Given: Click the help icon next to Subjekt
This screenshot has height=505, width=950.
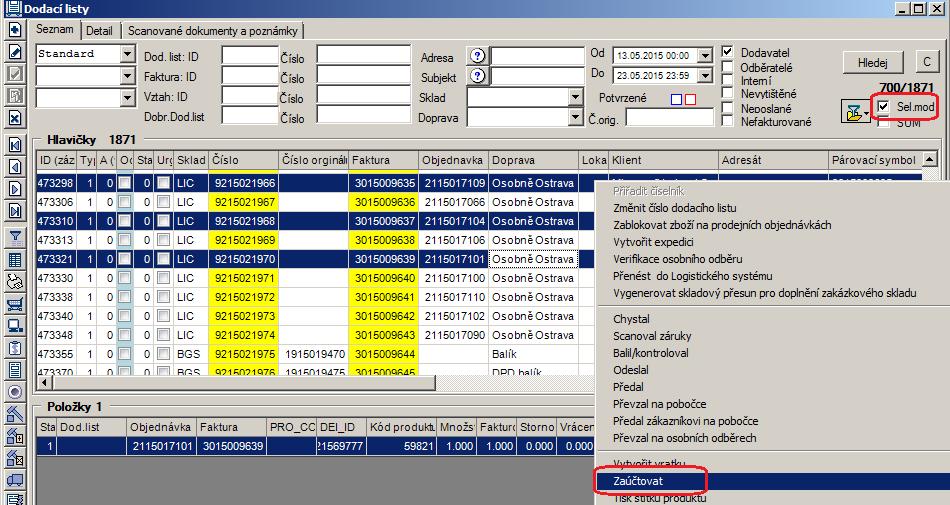Looking at the screenshot, I should tap(477, 76).
